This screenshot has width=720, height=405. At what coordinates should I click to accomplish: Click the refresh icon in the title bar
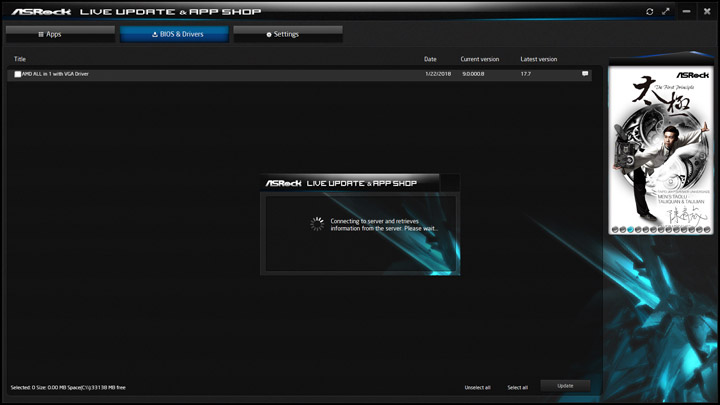click(649, 11)
